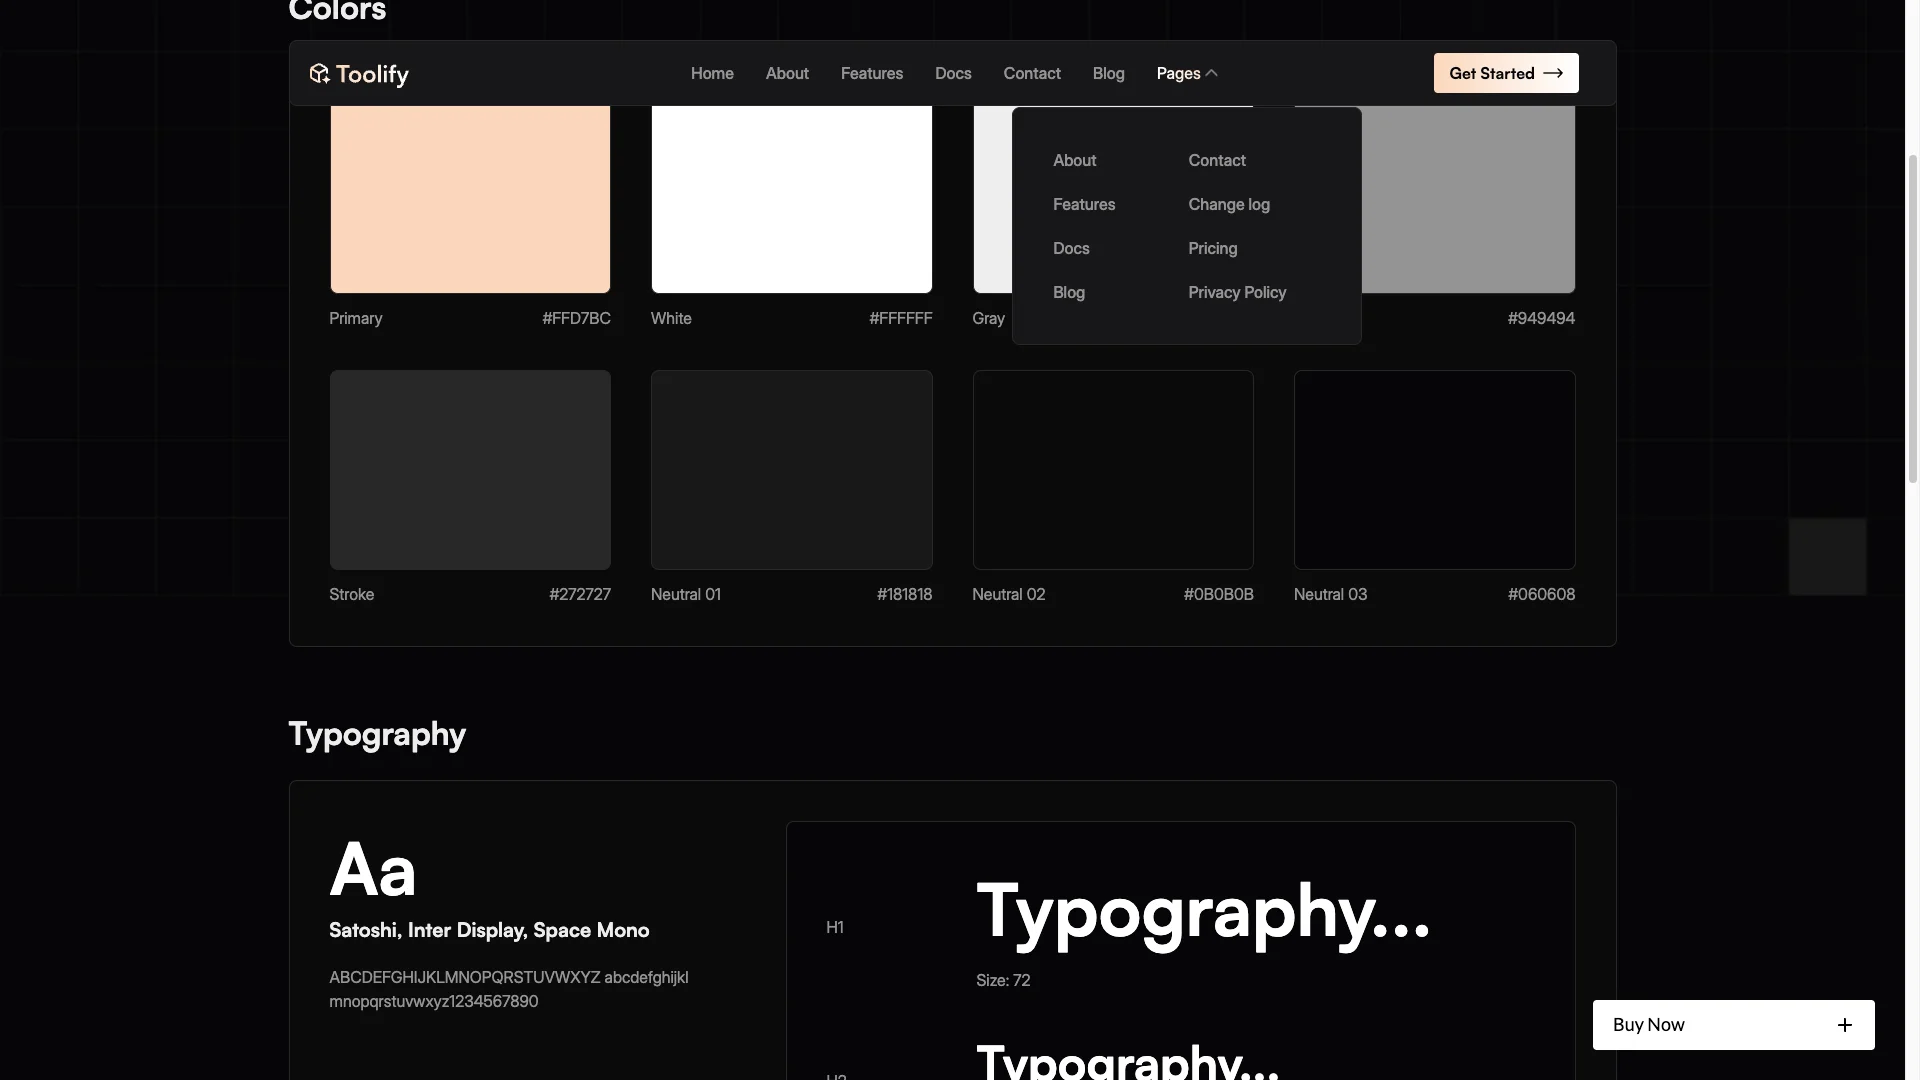Open Blog in the top navbar

(x=1108, y=73)
